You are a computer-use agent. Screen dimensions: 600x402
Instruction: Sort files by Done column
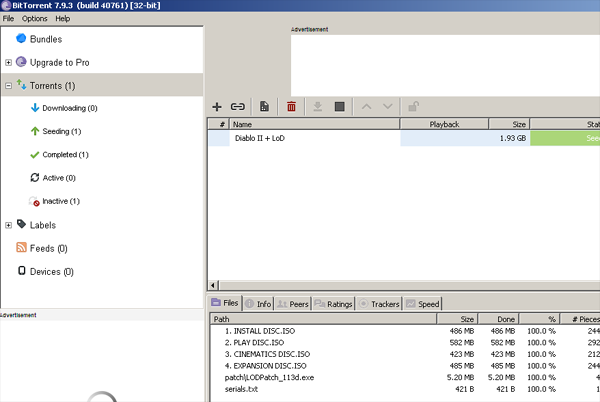pyautogui.click(x=498, y=319)
